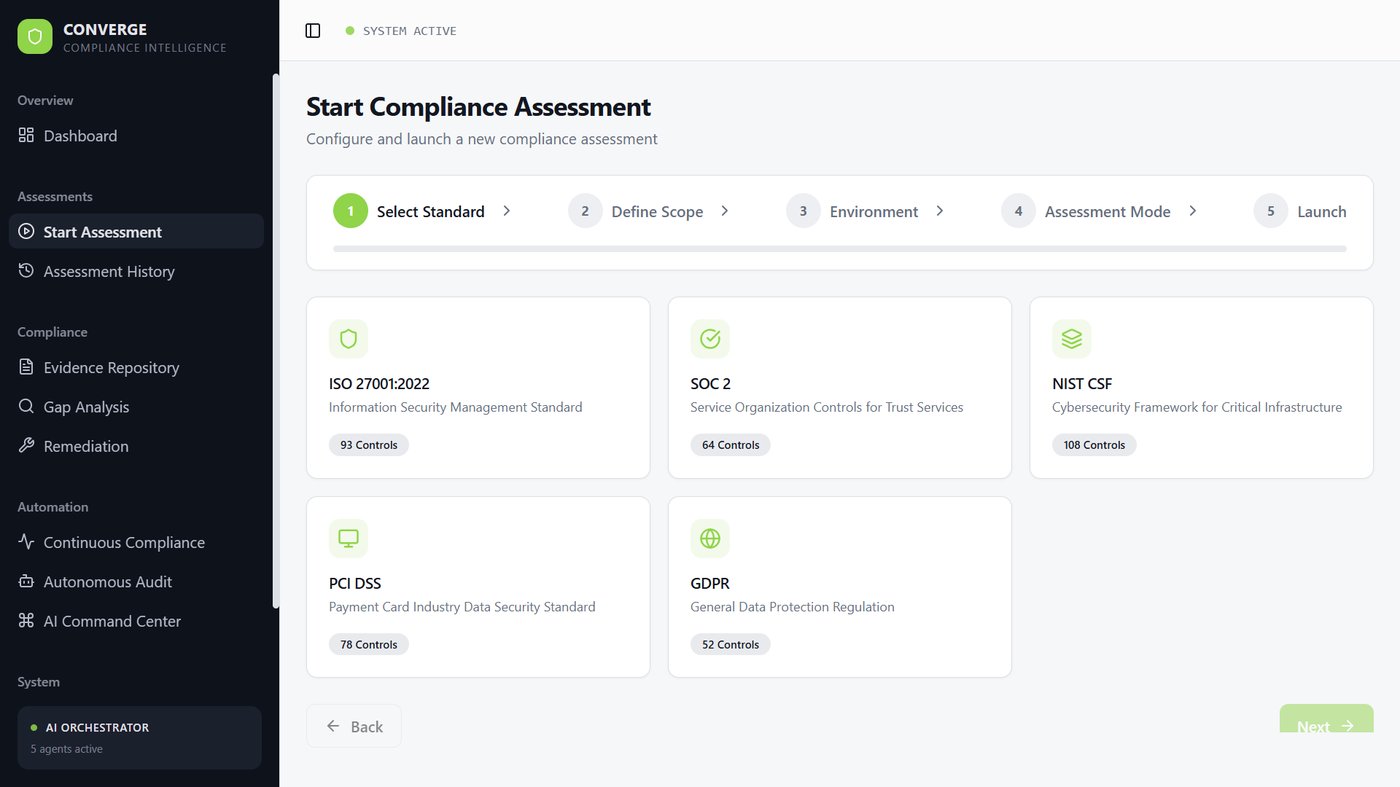Click the AI Command Center command icon
The height and width of the screenshot is (787, 1400).
click(x=26, y=621)
